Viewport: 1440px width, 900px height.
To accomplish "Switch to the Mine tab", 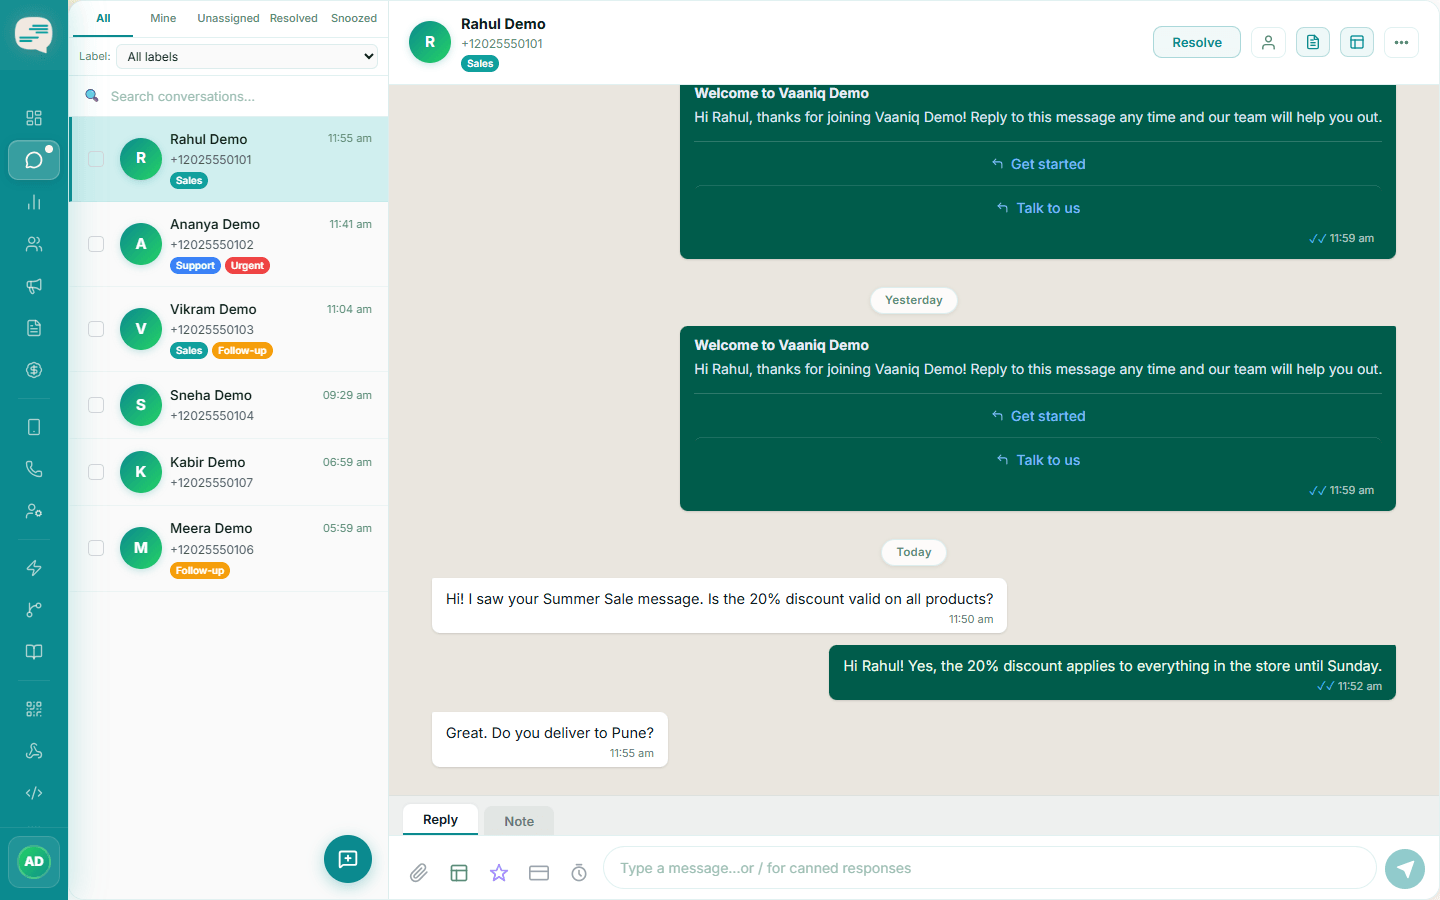I will (x=163, y=18).
